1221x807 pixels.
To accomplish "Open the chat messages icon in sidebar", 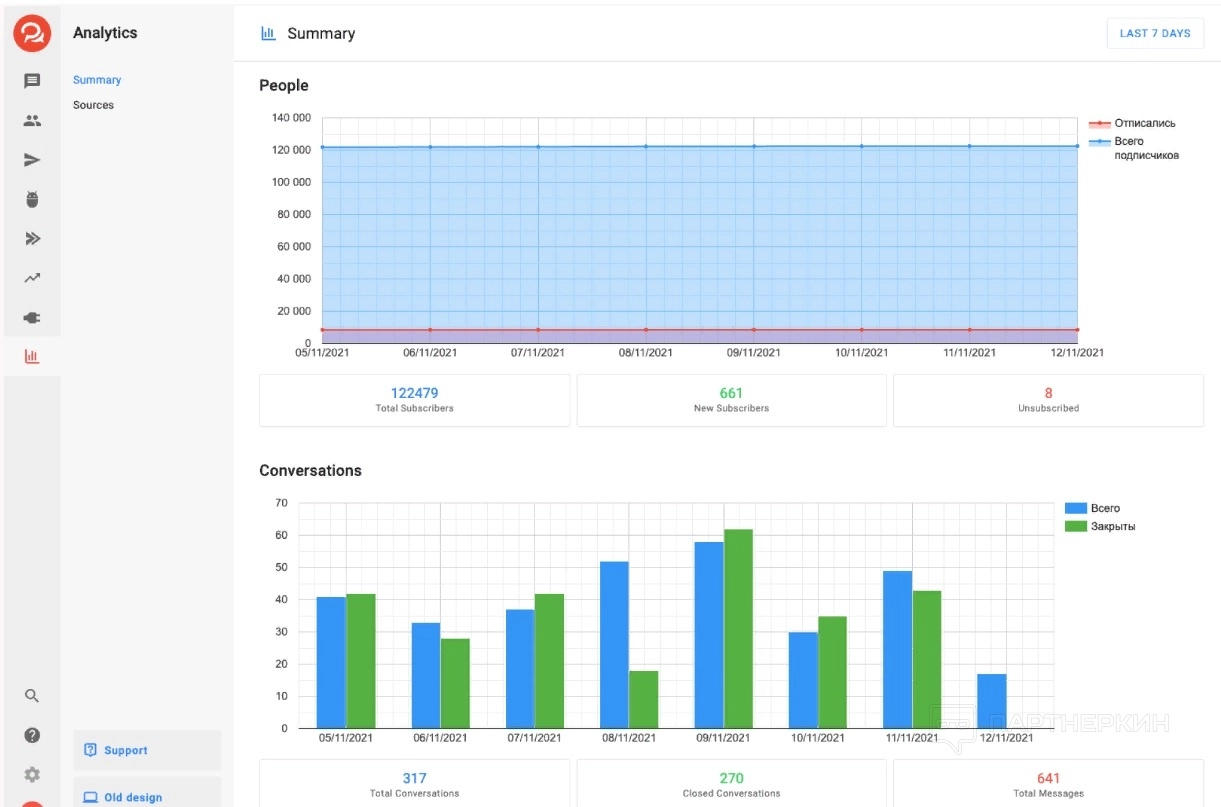I will point(32,81).
